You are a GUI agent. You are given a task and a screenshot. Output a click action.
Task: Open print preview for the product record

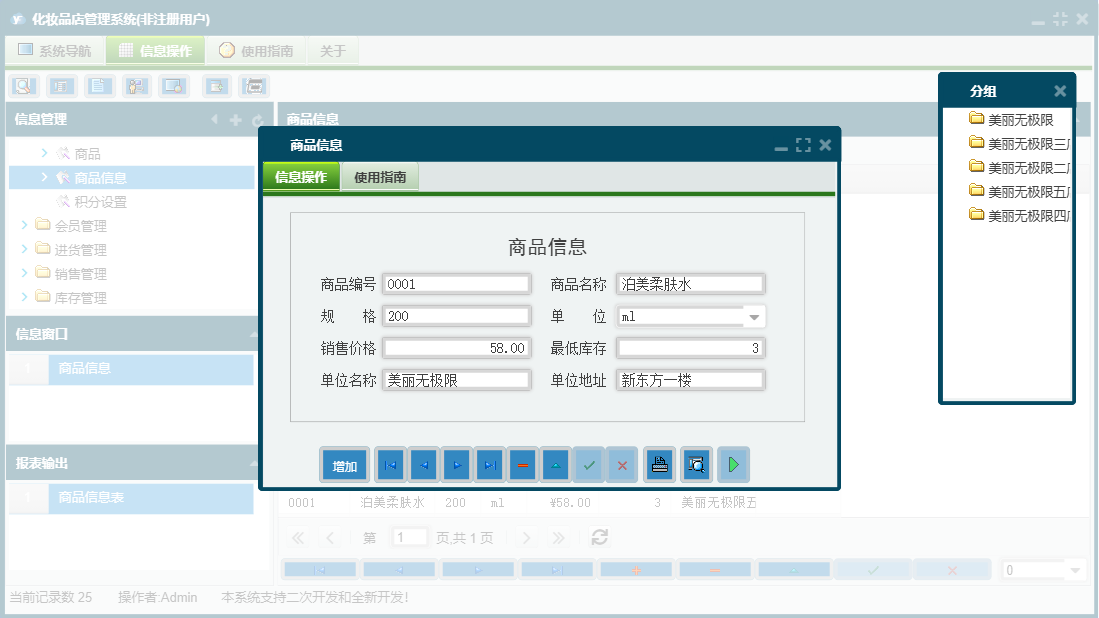(696, 464)
